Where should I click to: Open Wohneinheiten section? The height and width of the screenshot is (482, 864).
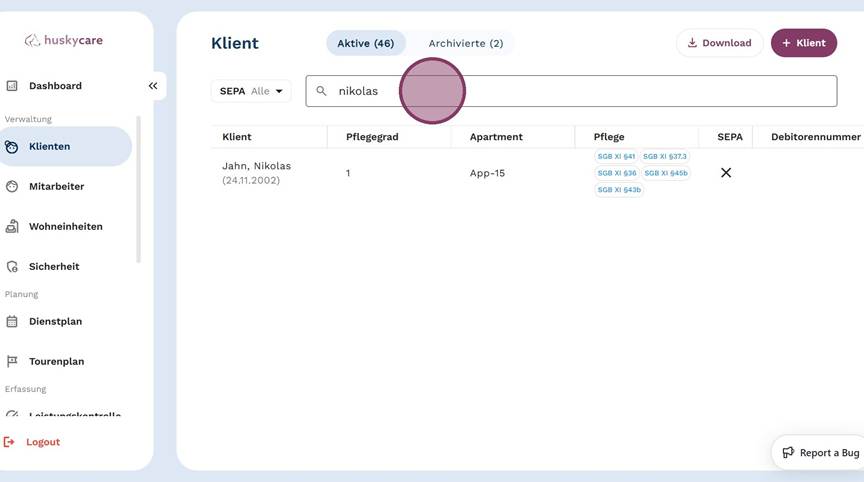coord(66,226)
